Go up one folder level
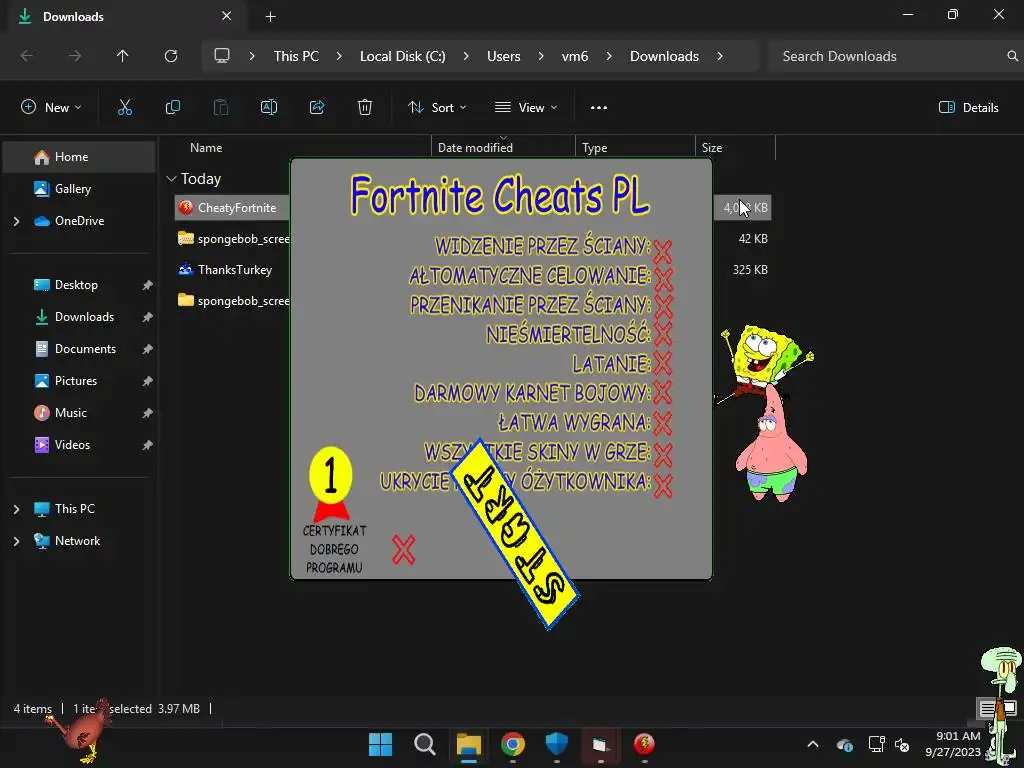Viewport: 1024px width, 768px height. point(123,56)
